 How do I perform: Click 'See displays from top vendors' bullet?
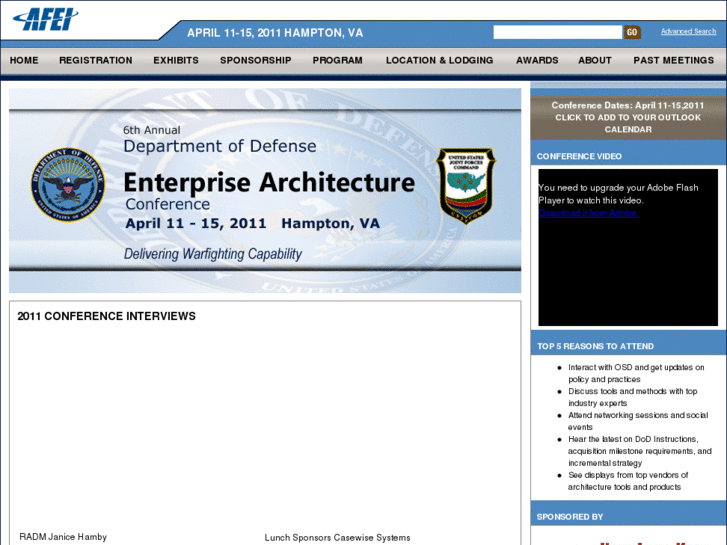pos(628,481)
